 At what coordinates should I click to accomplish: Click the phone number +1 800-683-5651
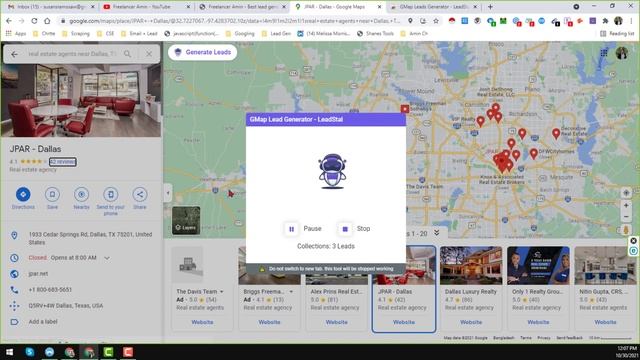click(x=50, y=289)
